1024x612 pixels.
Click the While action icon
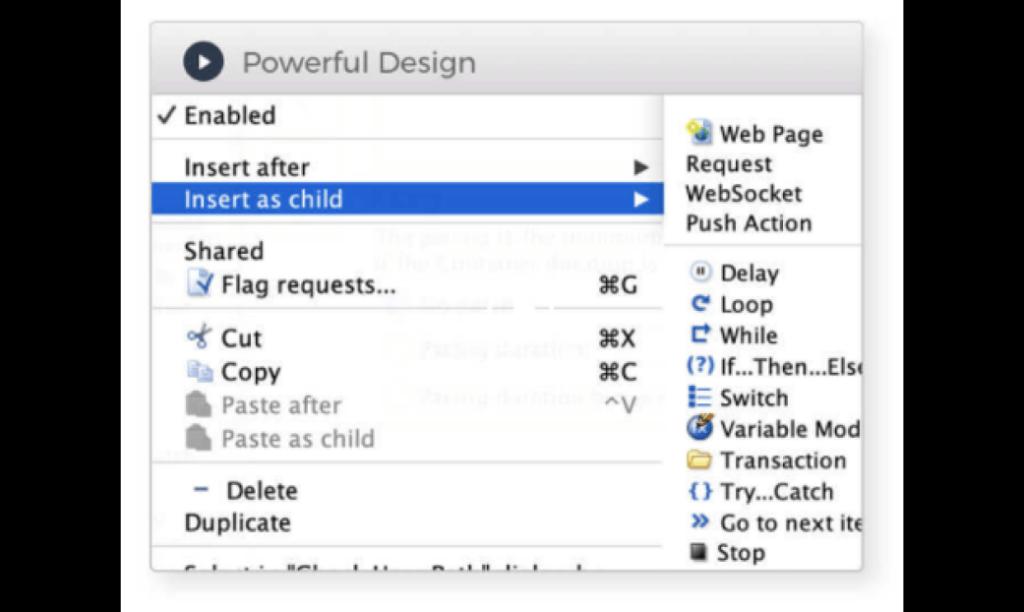[x=701, y=335]
